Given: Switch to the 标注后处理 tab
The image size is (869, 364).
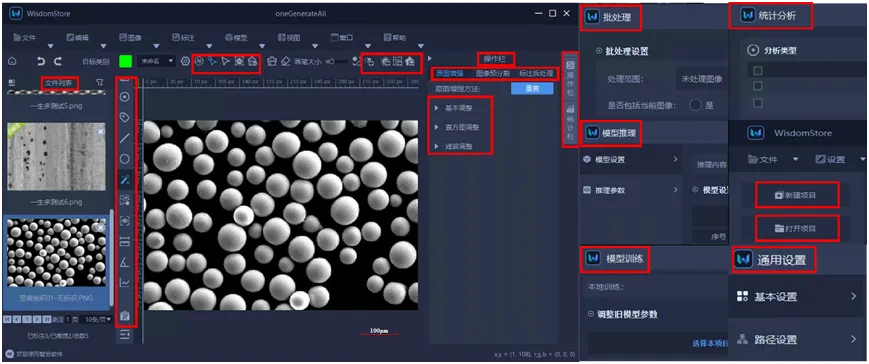Looking at the screenshot, I should 535,74.
